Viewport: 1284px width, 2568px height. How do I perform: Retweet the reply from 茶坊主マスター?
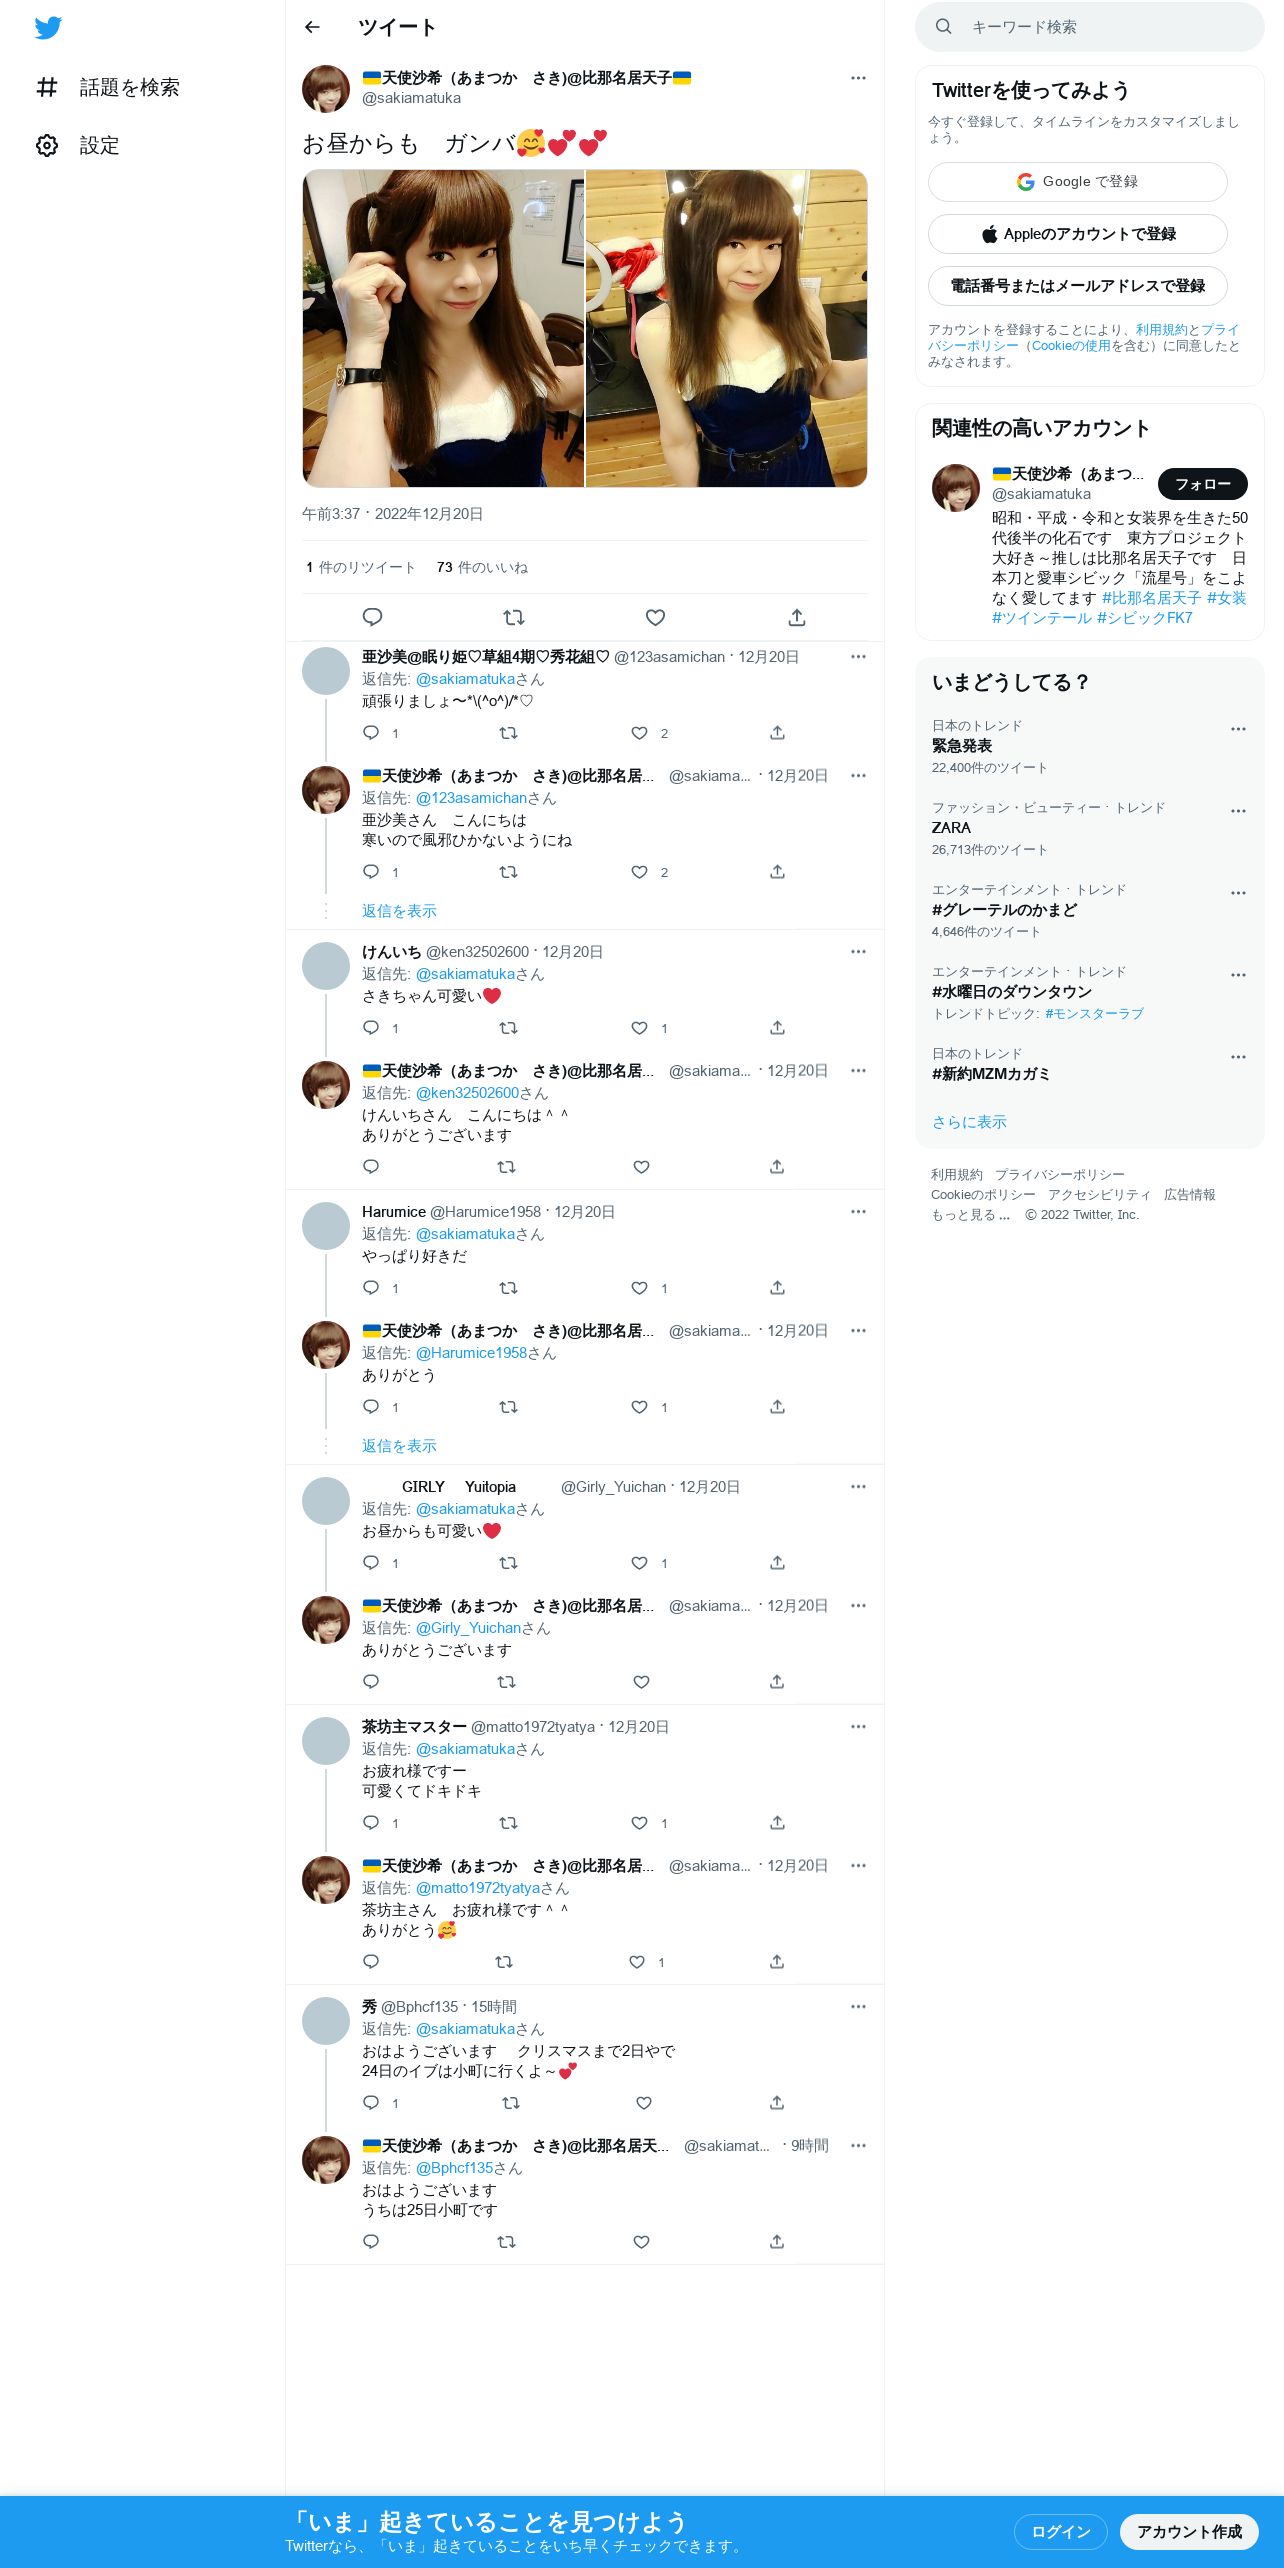(508, 1823)
